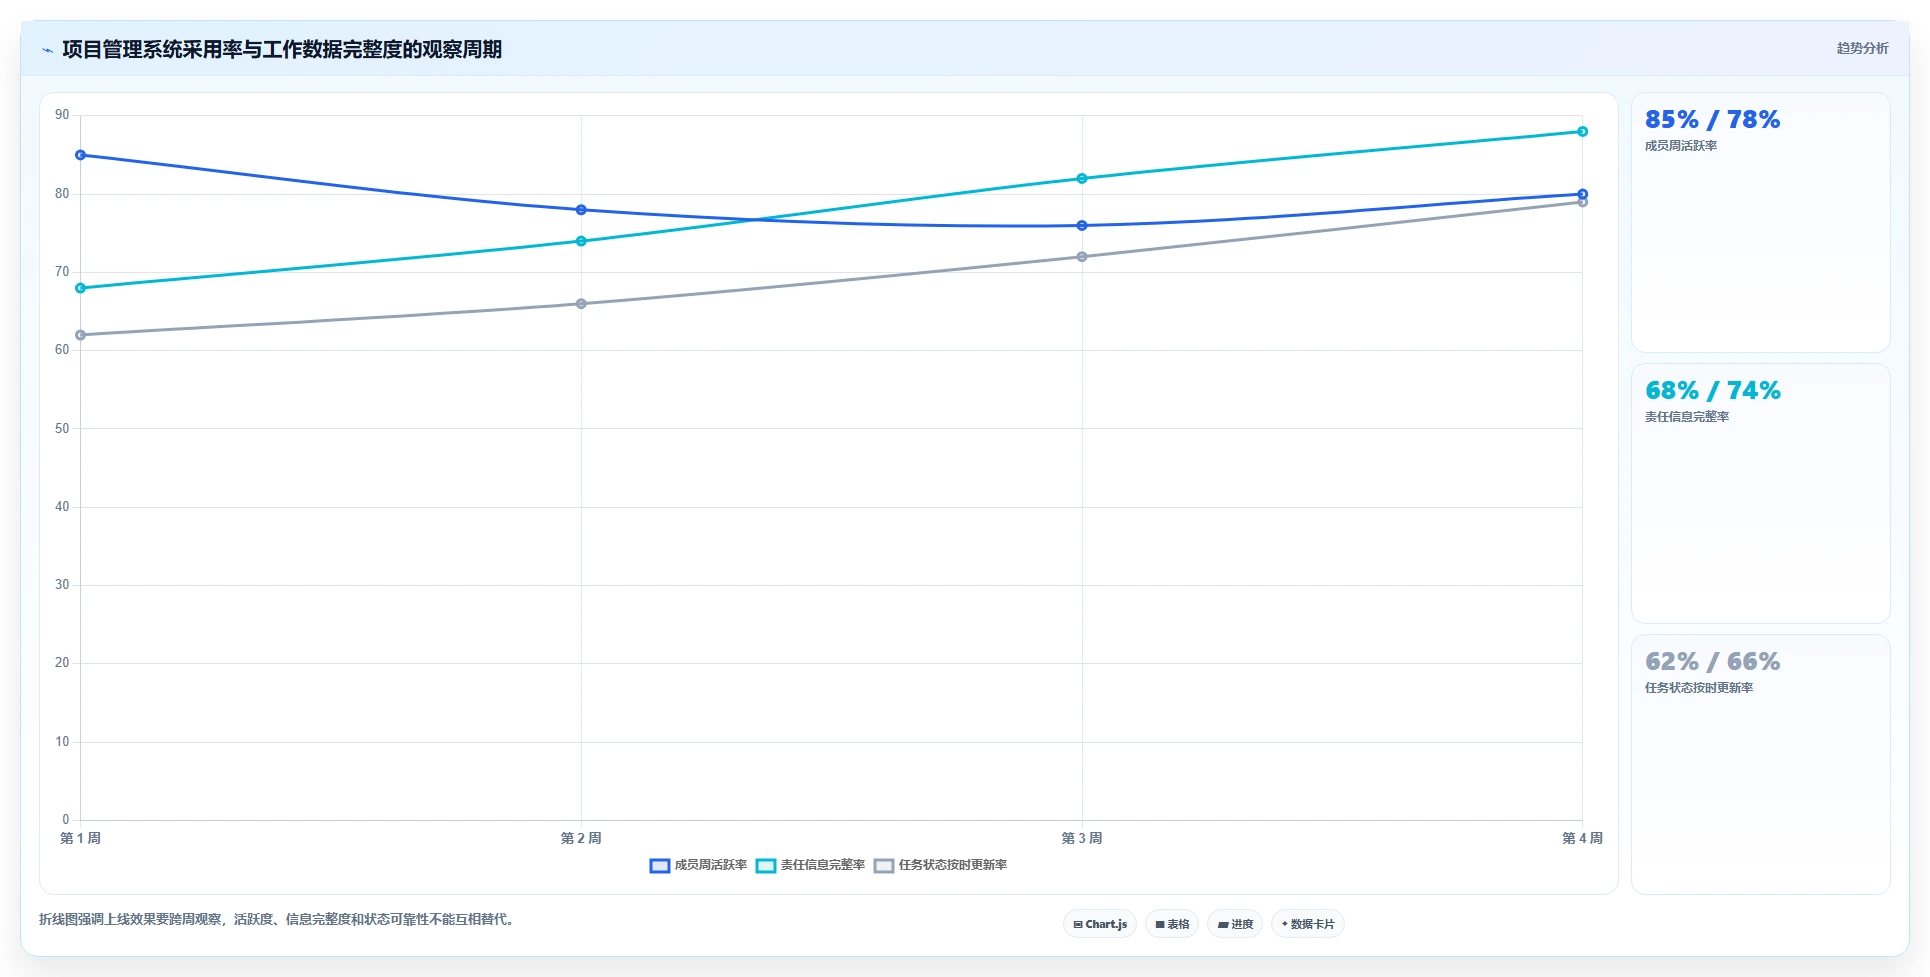Toggle the 责任信息完整率 legend label
This screenshot has width=1930, height=977.
(823, 865)
